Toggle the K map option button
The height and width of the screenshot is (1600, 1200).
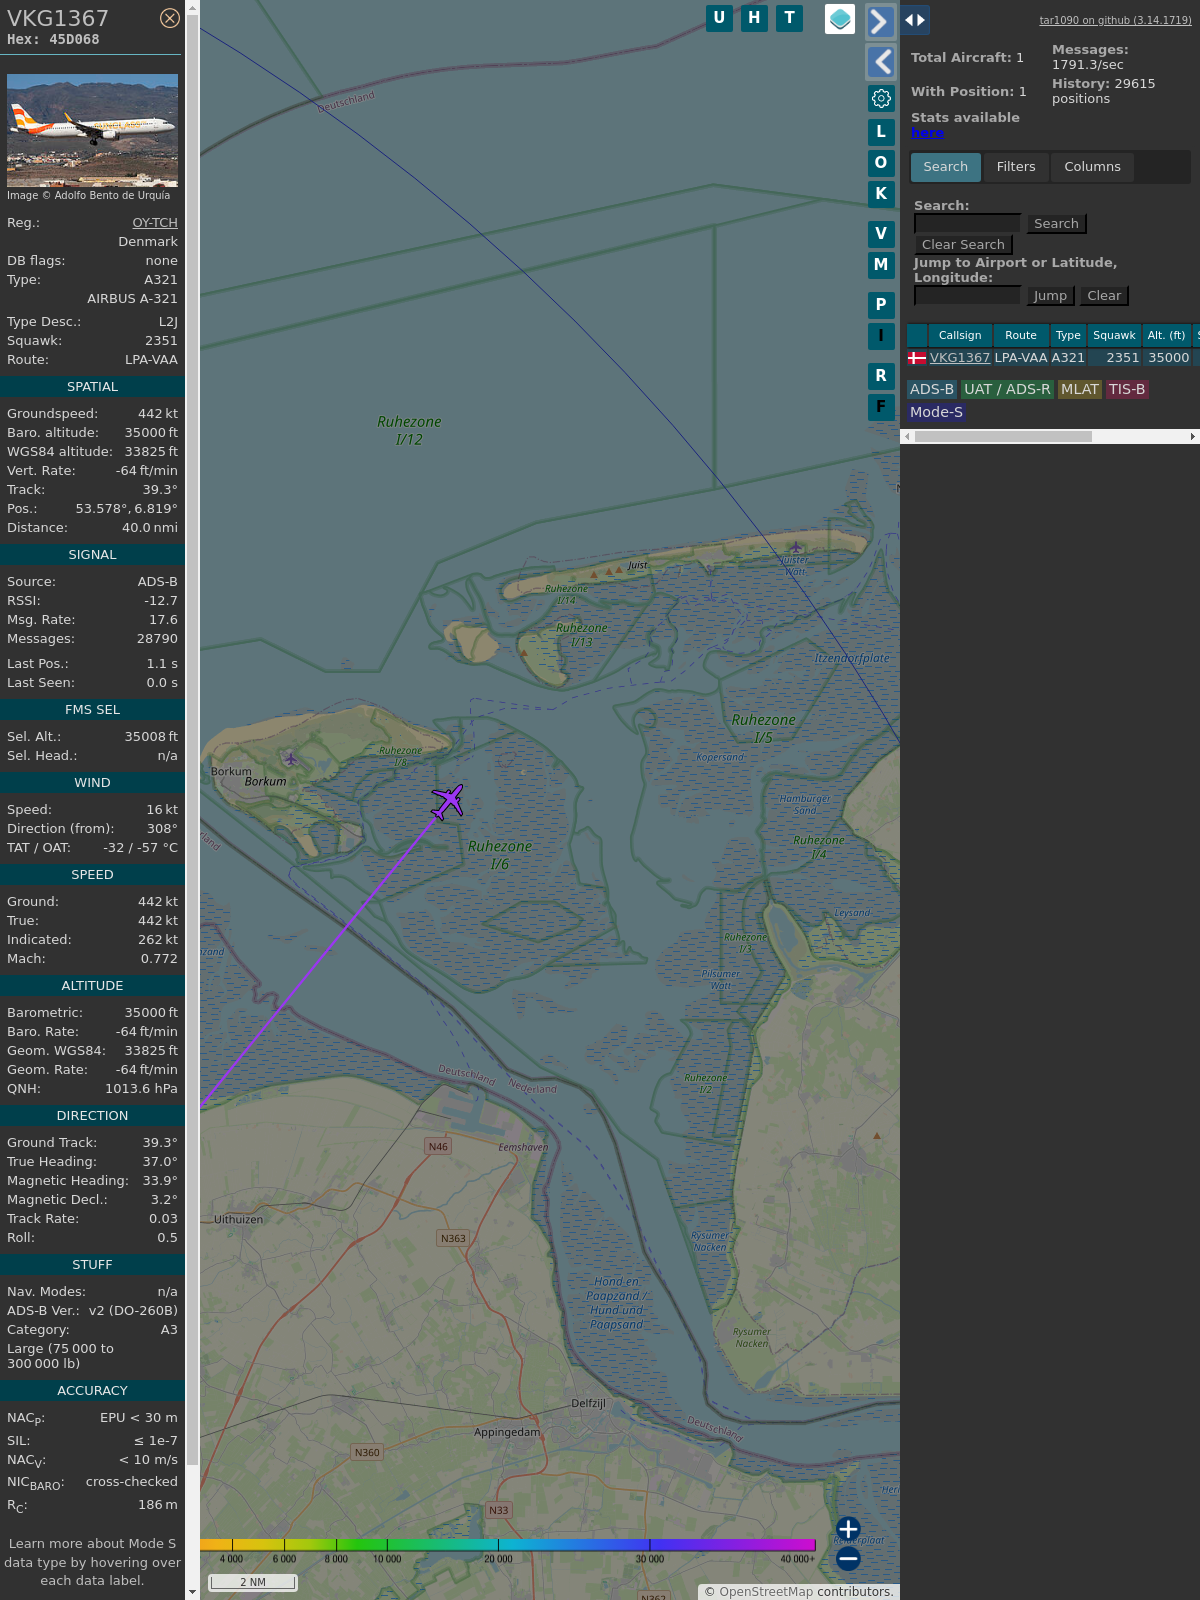click(x=881, y=194)
